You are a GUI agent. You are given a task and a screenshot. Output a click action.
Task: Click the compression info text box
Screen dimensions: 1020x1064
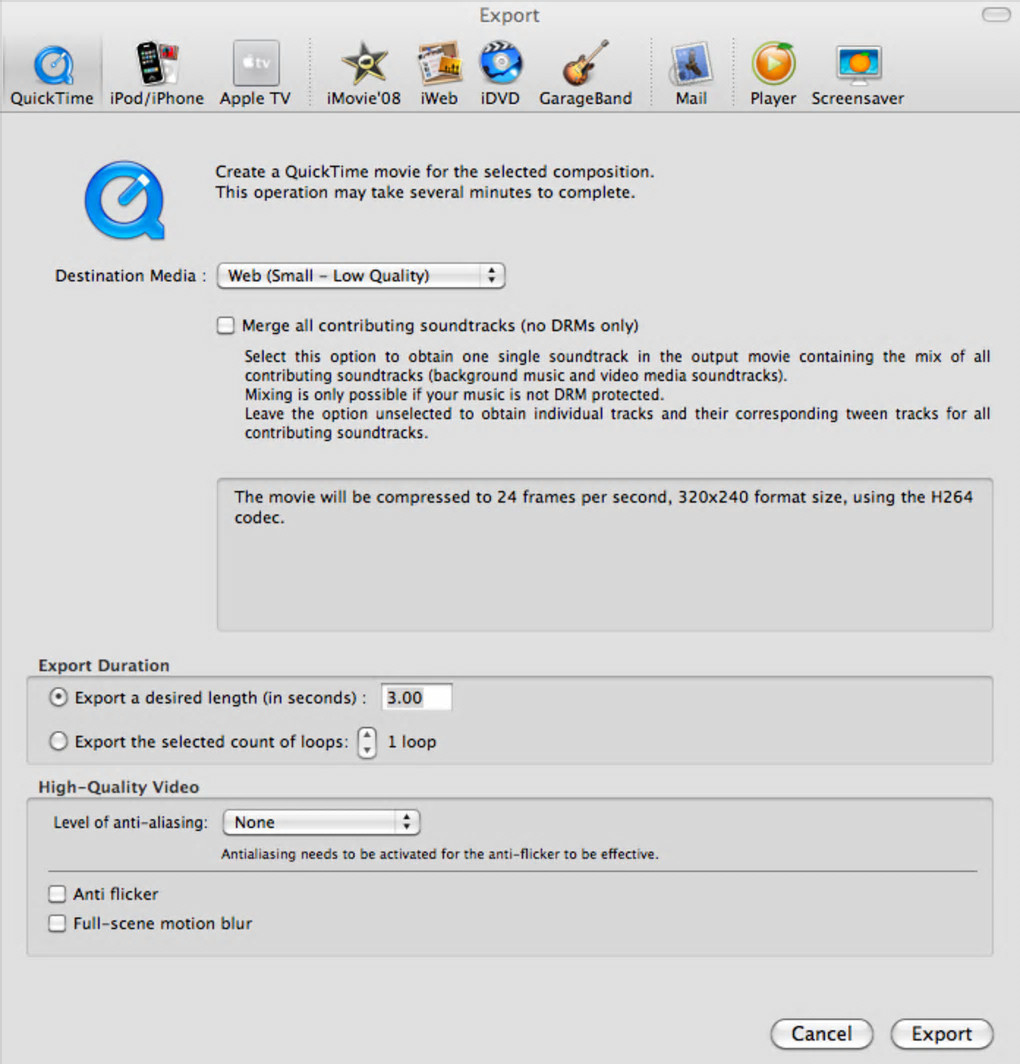coord(605,555)
